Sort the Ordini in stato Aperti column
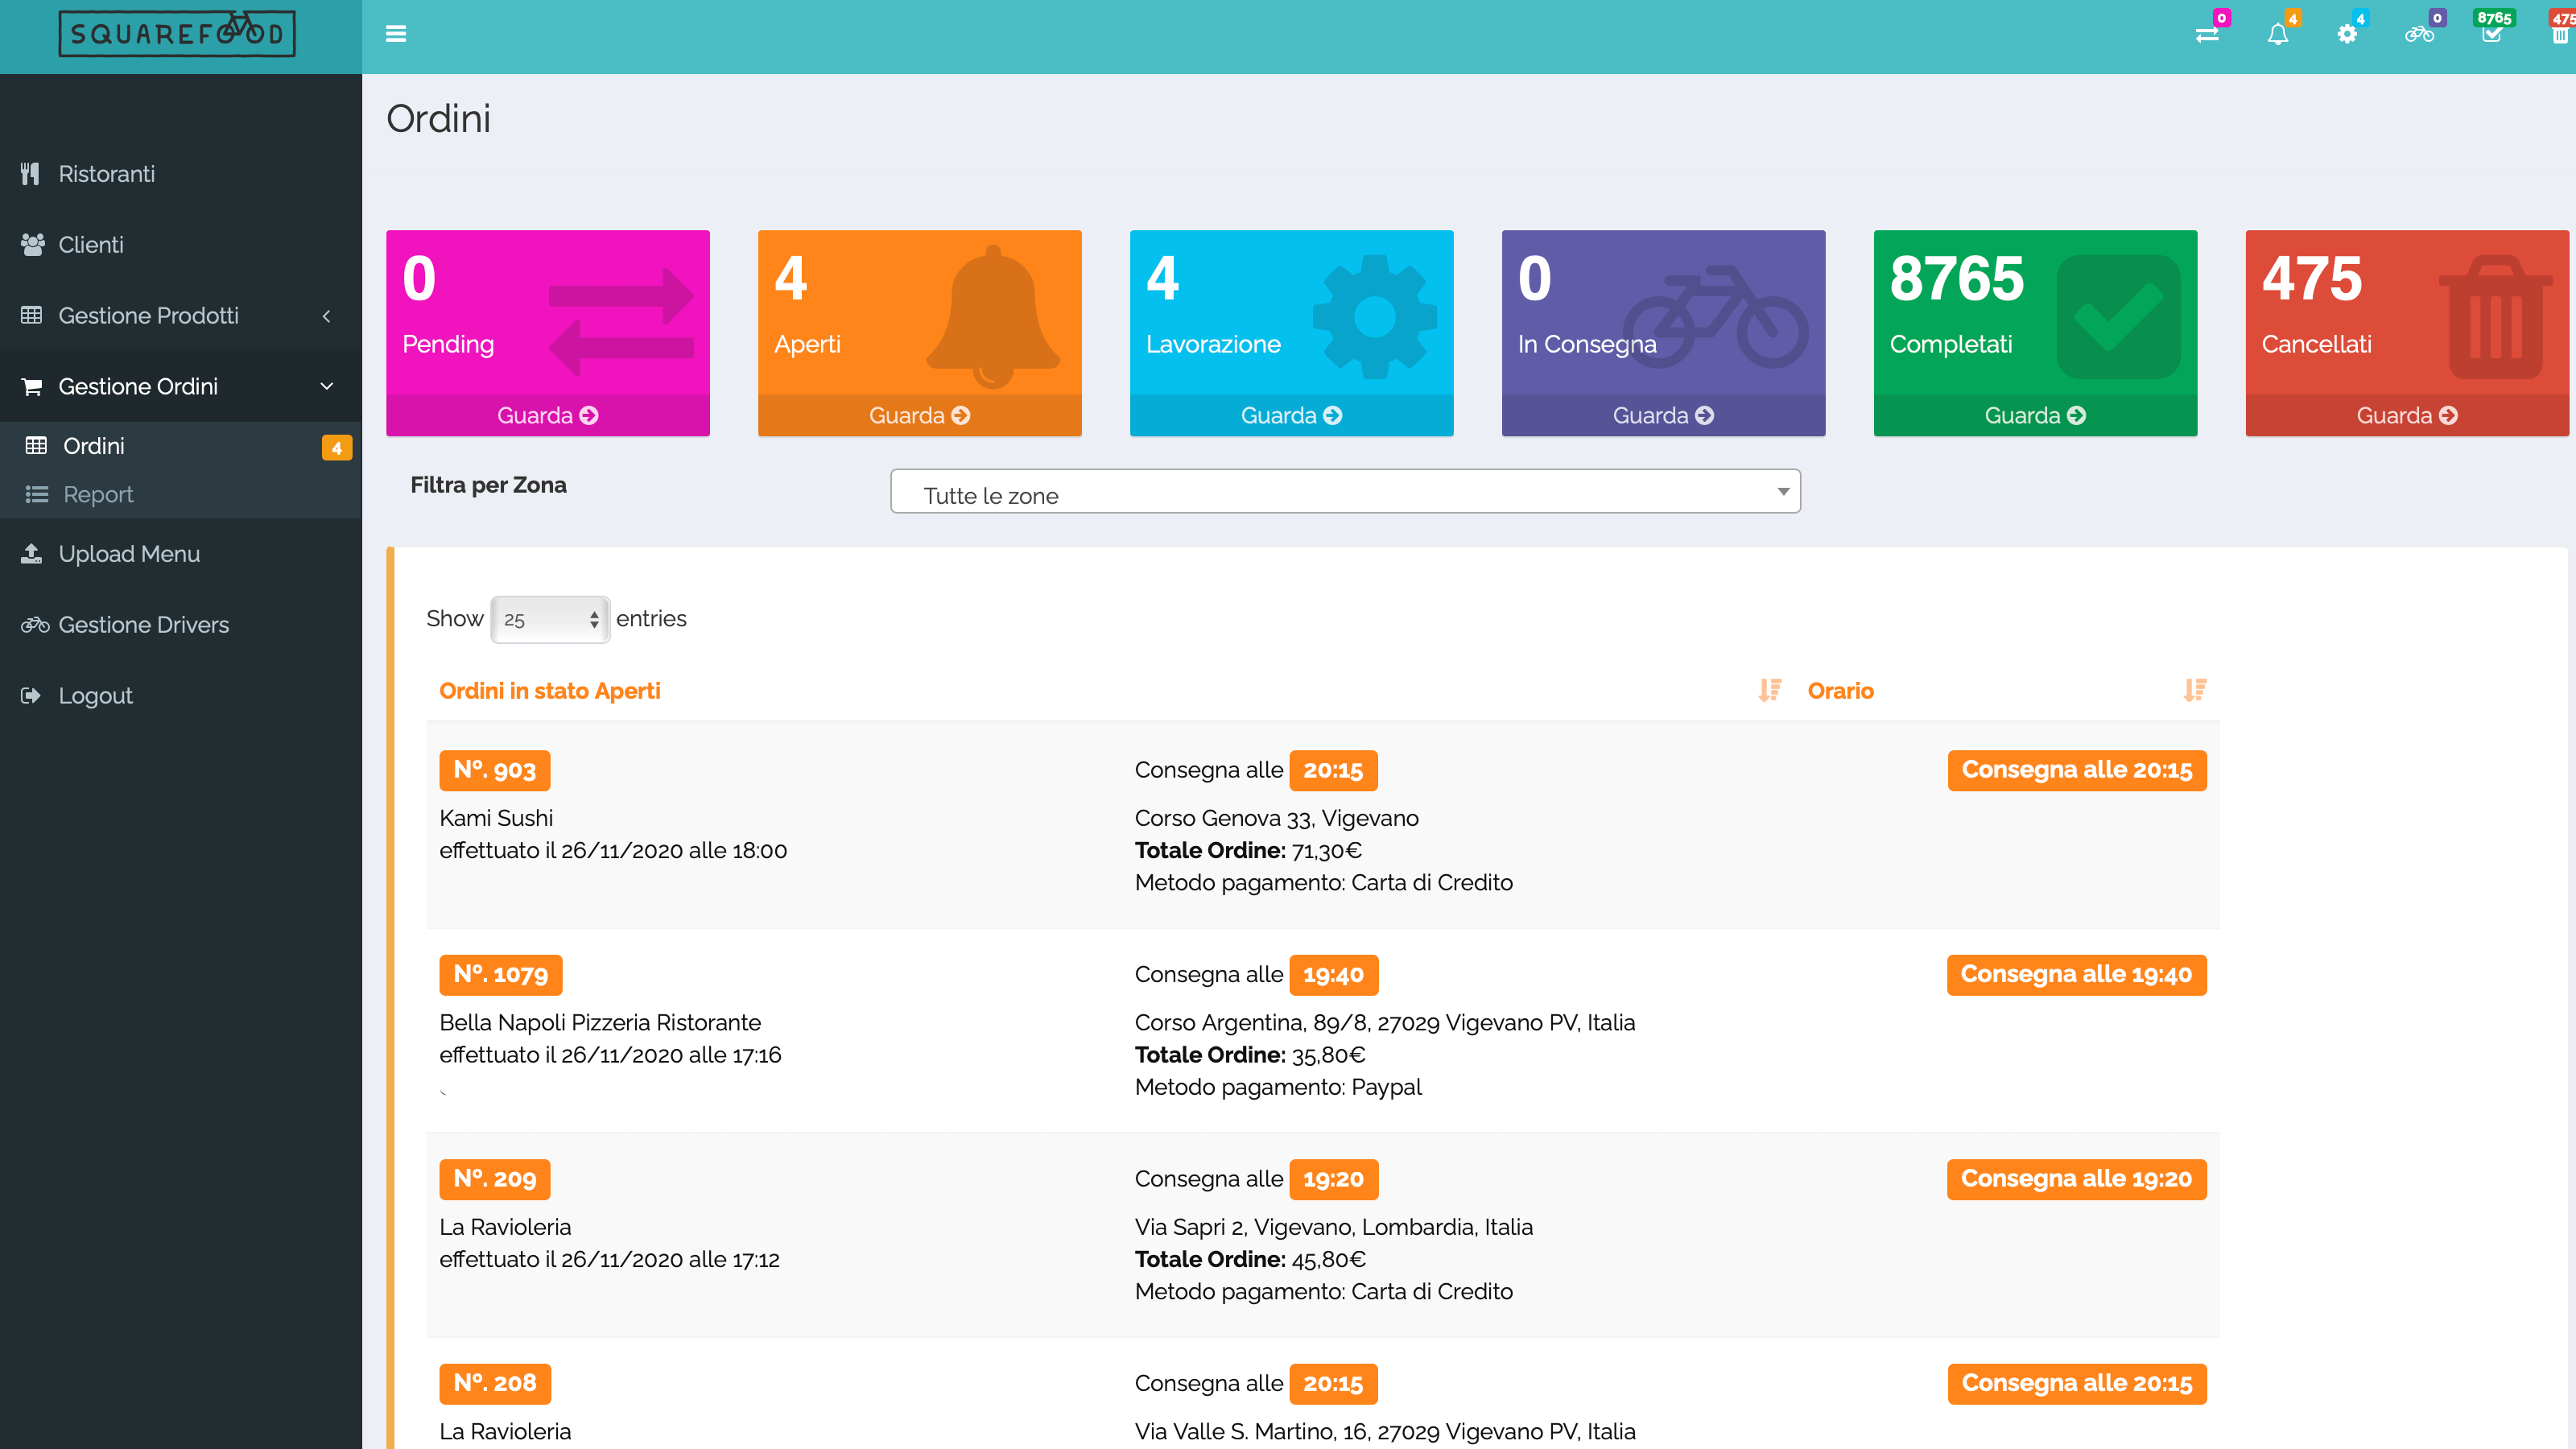Screen dimensions: 2576x1449 [x=1769, y=690]
